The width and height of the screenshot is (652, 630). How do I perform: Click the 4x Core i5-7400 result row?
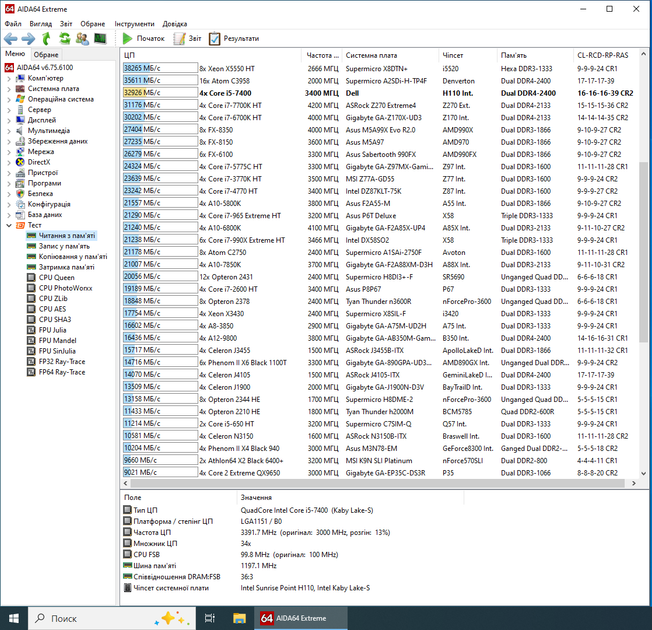(379, 93)
